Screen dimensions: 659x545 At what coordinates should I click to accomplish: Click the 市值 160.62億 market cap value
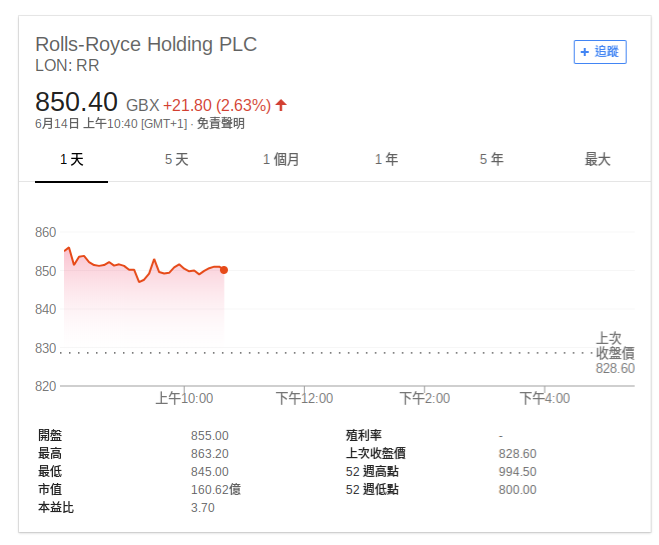click(215, 490)
